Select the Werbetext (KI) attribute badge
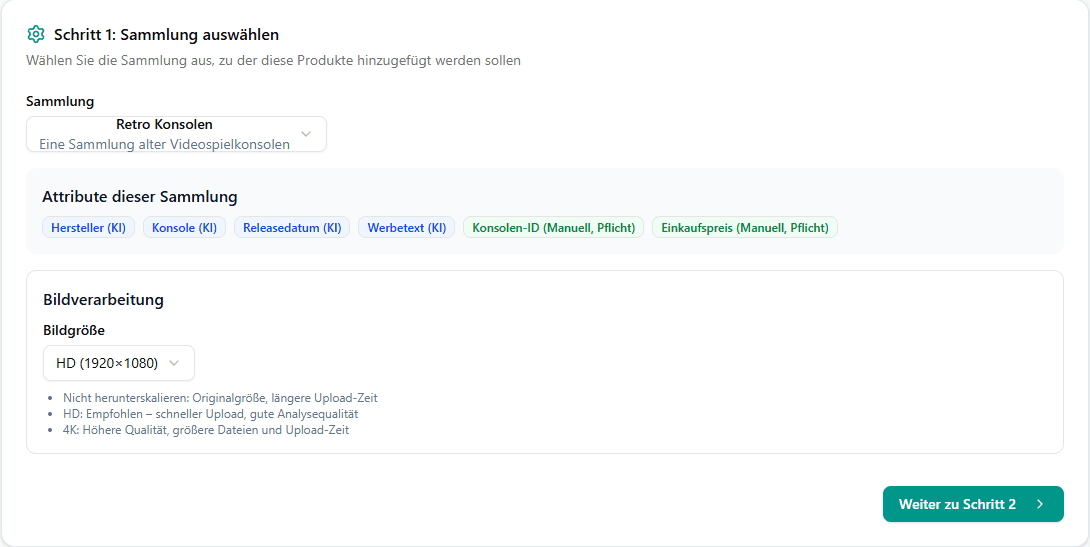 tap(406, 228)
